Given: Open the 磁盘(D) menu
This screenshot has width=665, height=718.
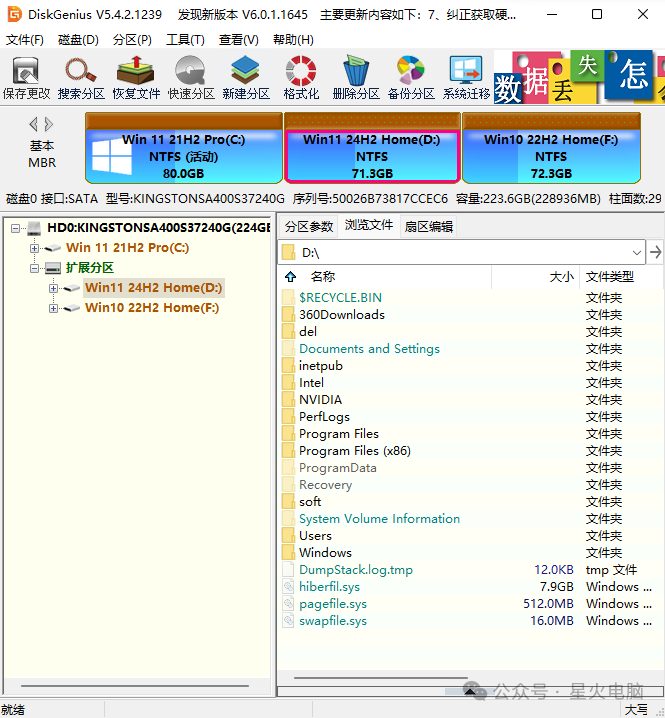Looking at the screenshot, I should (78, 40).
